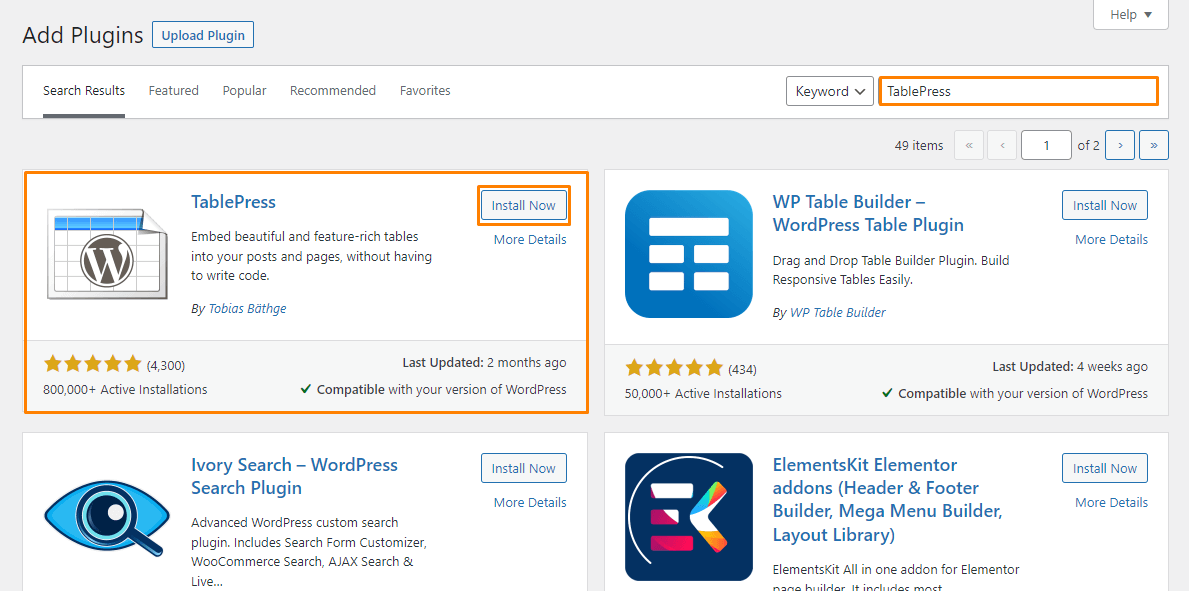This screenshot has width=1189, height=591.
Task: Open More Details for WP Table Builder
Action: pyautogui.click(x=1112, y=240)
